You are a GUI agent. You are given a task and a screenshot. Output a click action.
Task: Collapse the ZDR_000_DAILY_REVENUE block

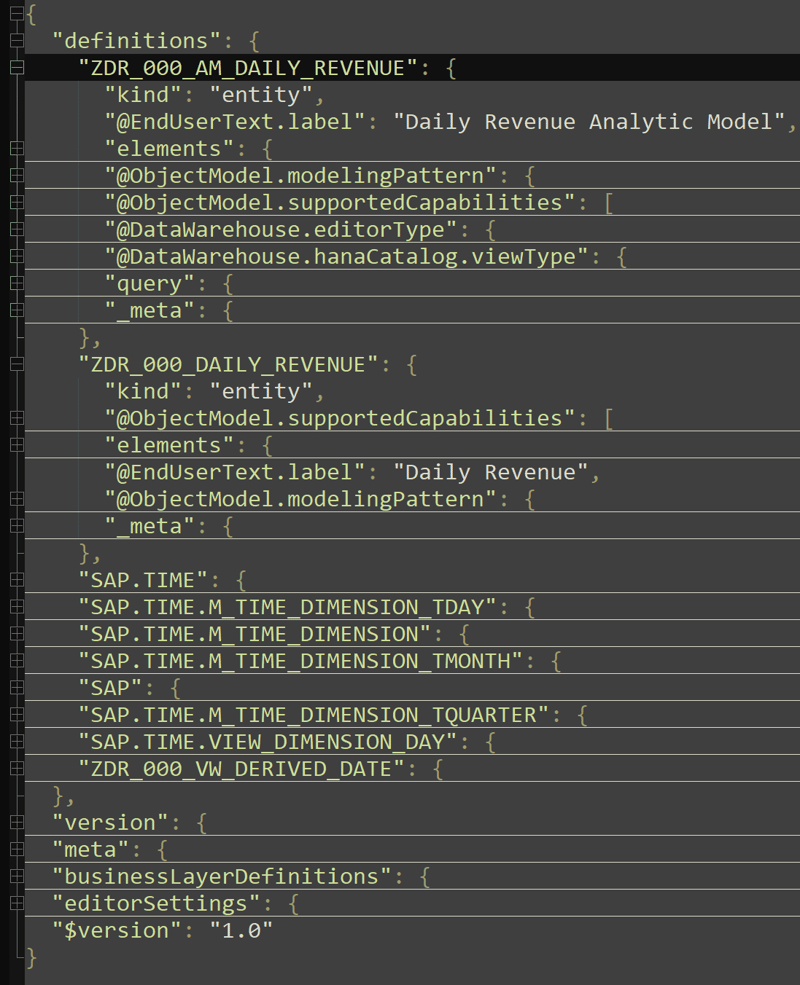click(17, 364)
